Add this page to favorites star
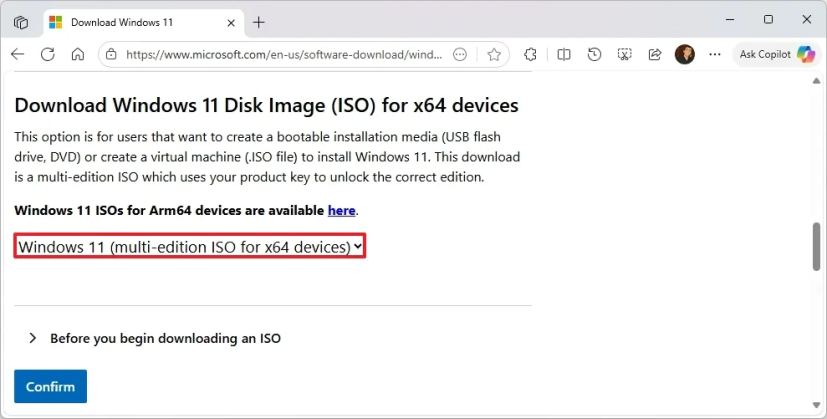The height and width of the screenshot is (419, 827). pyautogui.click(x=493, y=55)
